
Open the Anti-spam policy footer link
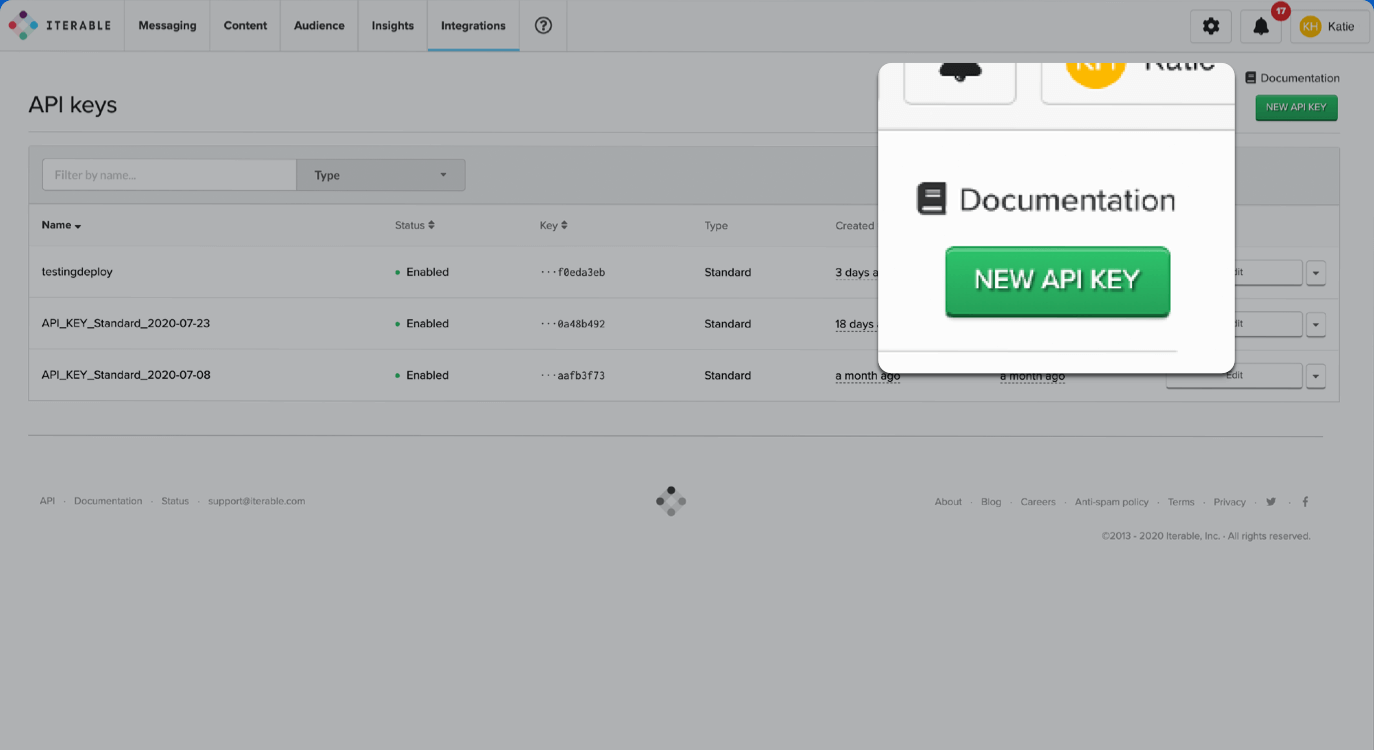[1112, 502]
